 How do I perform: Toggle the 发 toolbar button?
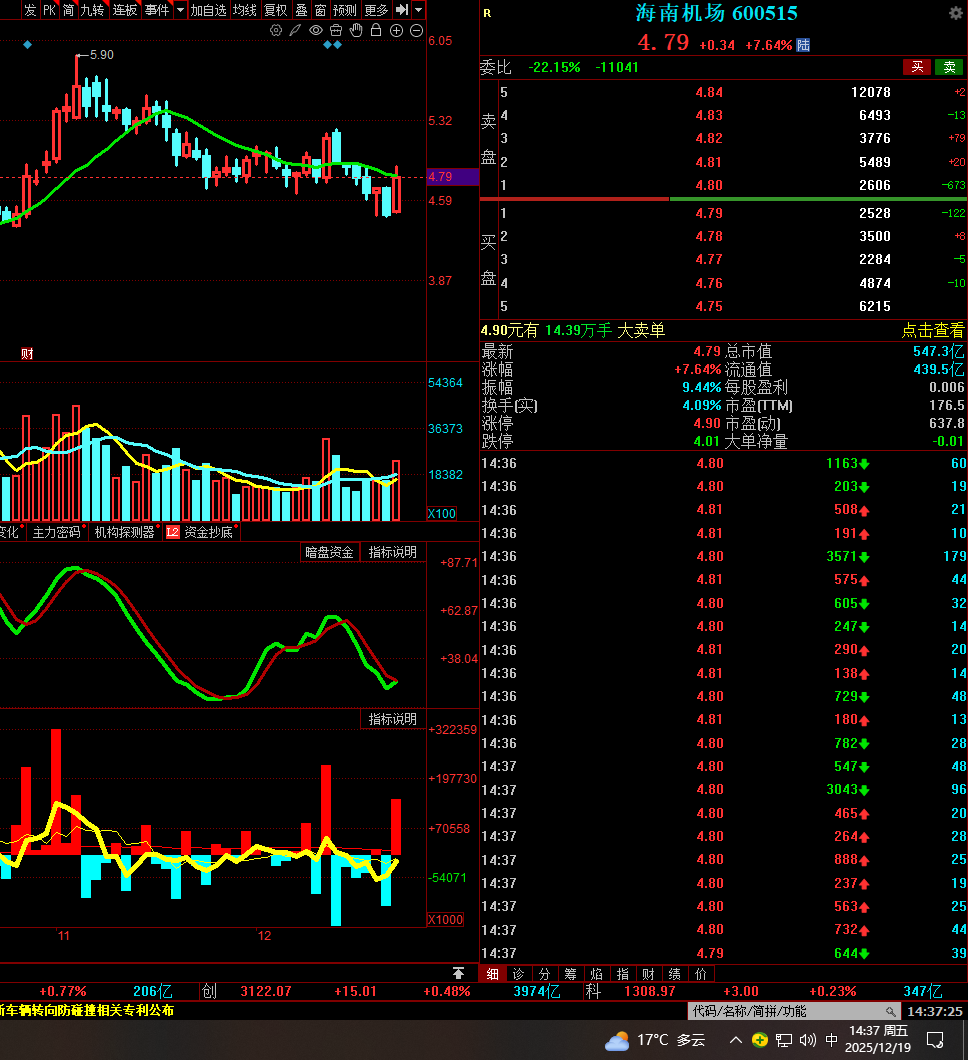pyautogui.click(x=30, y=10)
